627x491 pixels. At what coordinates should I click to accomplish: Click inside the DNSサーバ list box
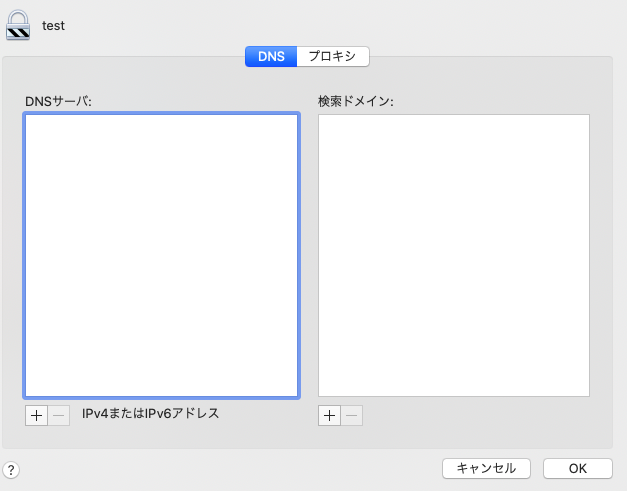point(161,255)
